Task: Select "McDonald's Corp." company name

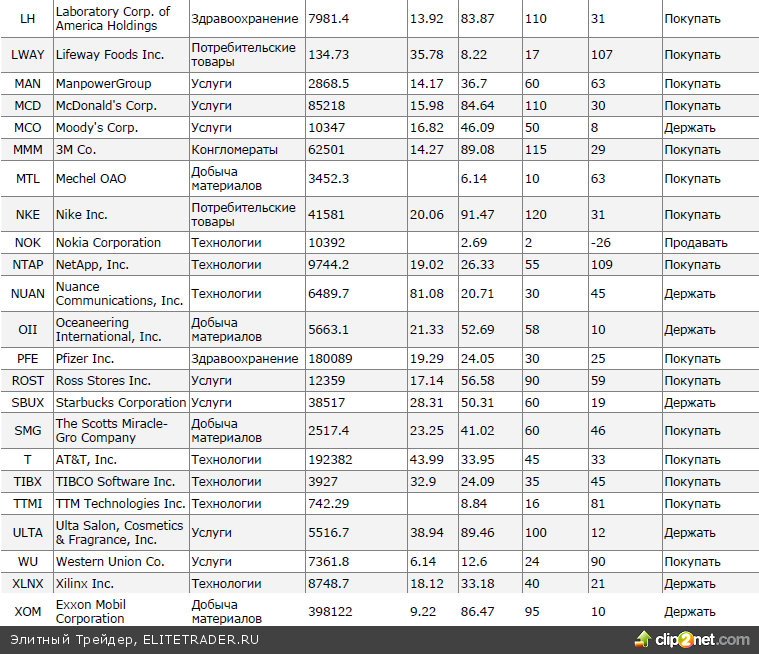Action: pos(106,106)
